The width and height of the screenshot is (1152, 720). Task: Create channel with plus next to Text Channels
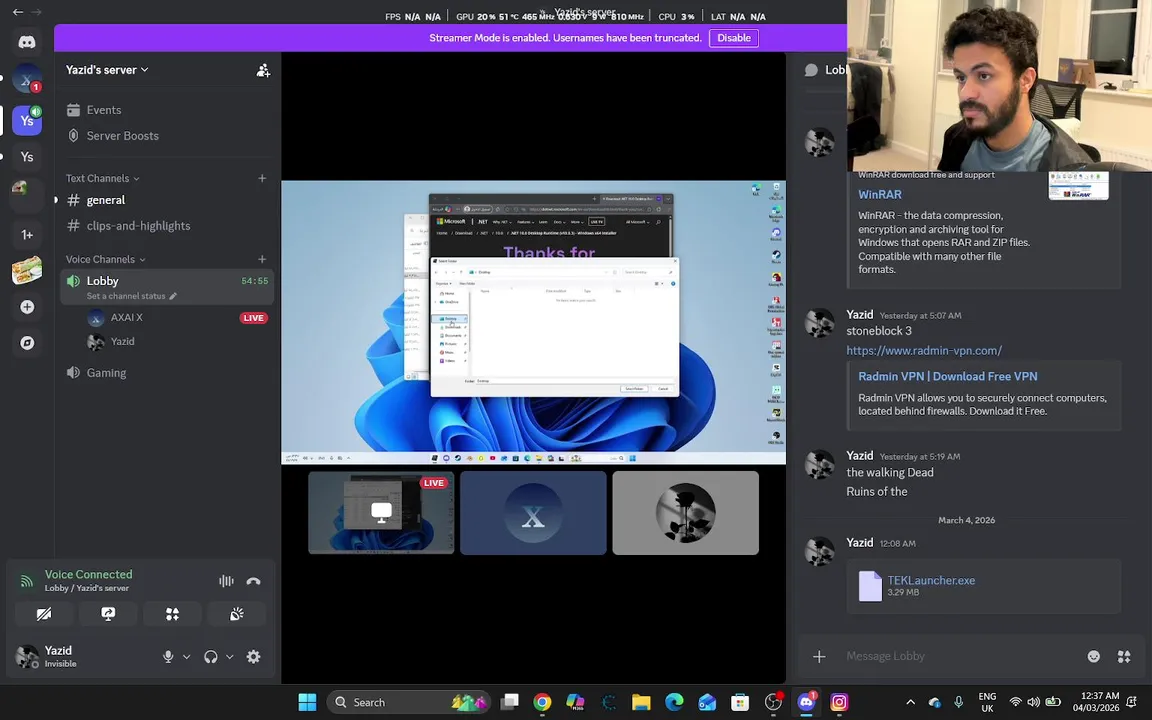coord(262,179)
